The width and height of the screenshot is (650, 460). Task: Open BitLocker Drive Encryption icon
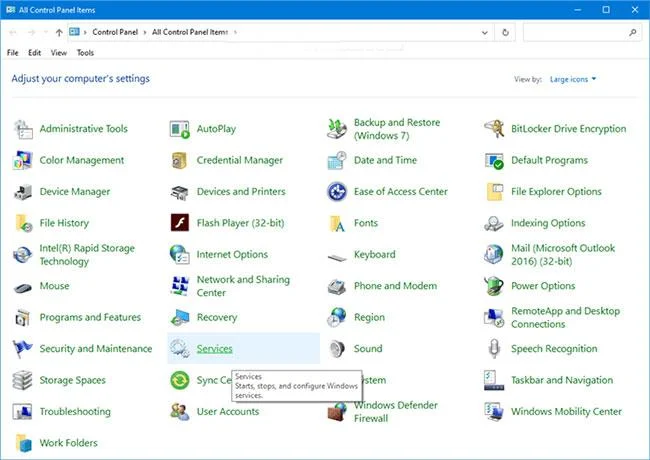pos(494,129)
